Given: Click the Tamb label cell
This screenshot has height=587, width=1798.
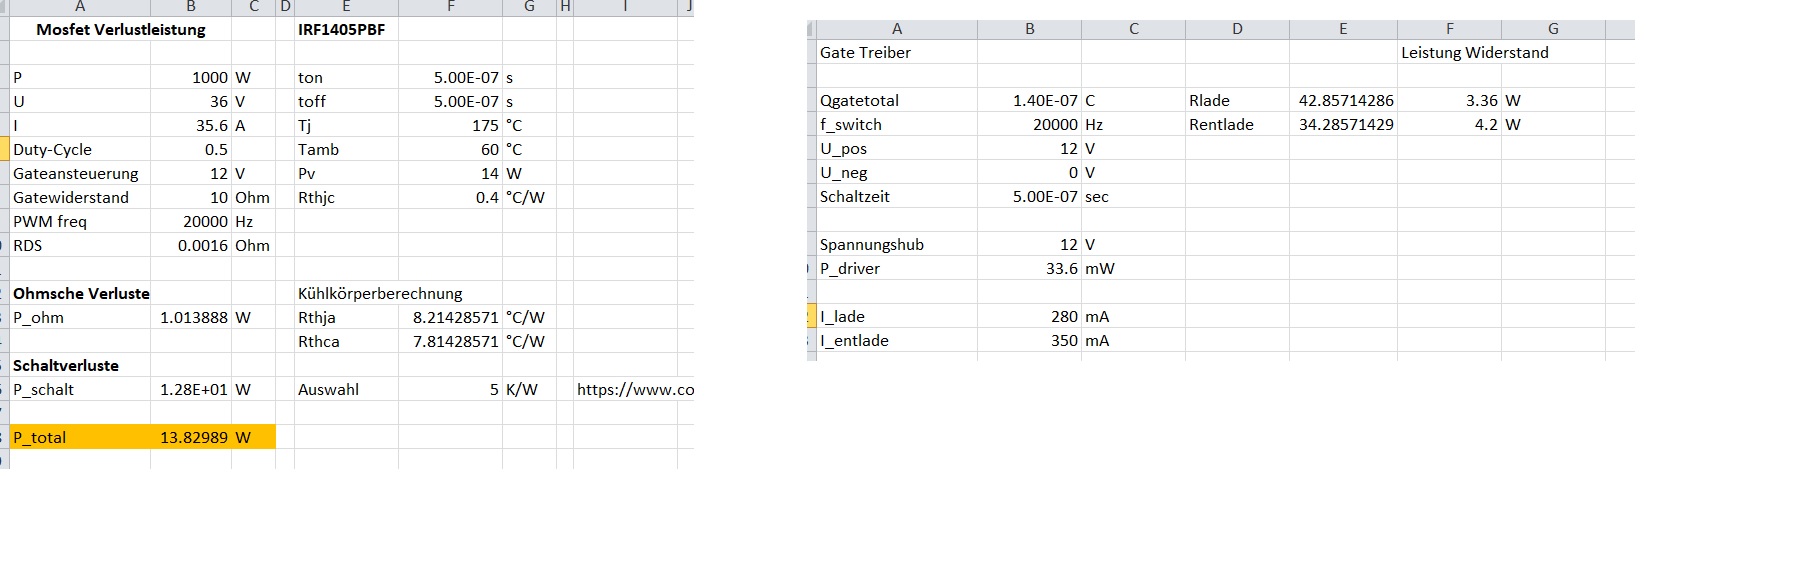Looking at the screenshot, I should (346, 149).
